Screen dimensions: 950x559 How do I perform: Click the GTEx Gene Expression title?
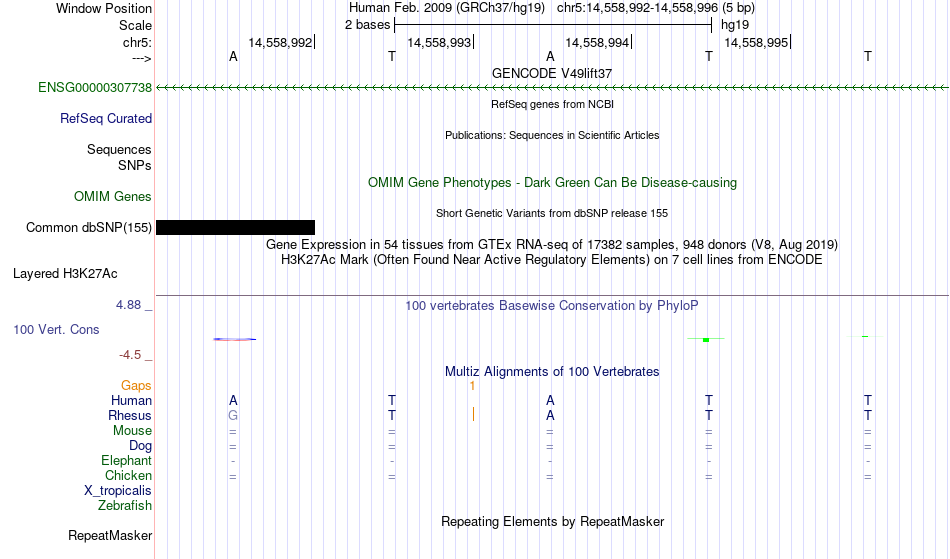click(552, 245)
